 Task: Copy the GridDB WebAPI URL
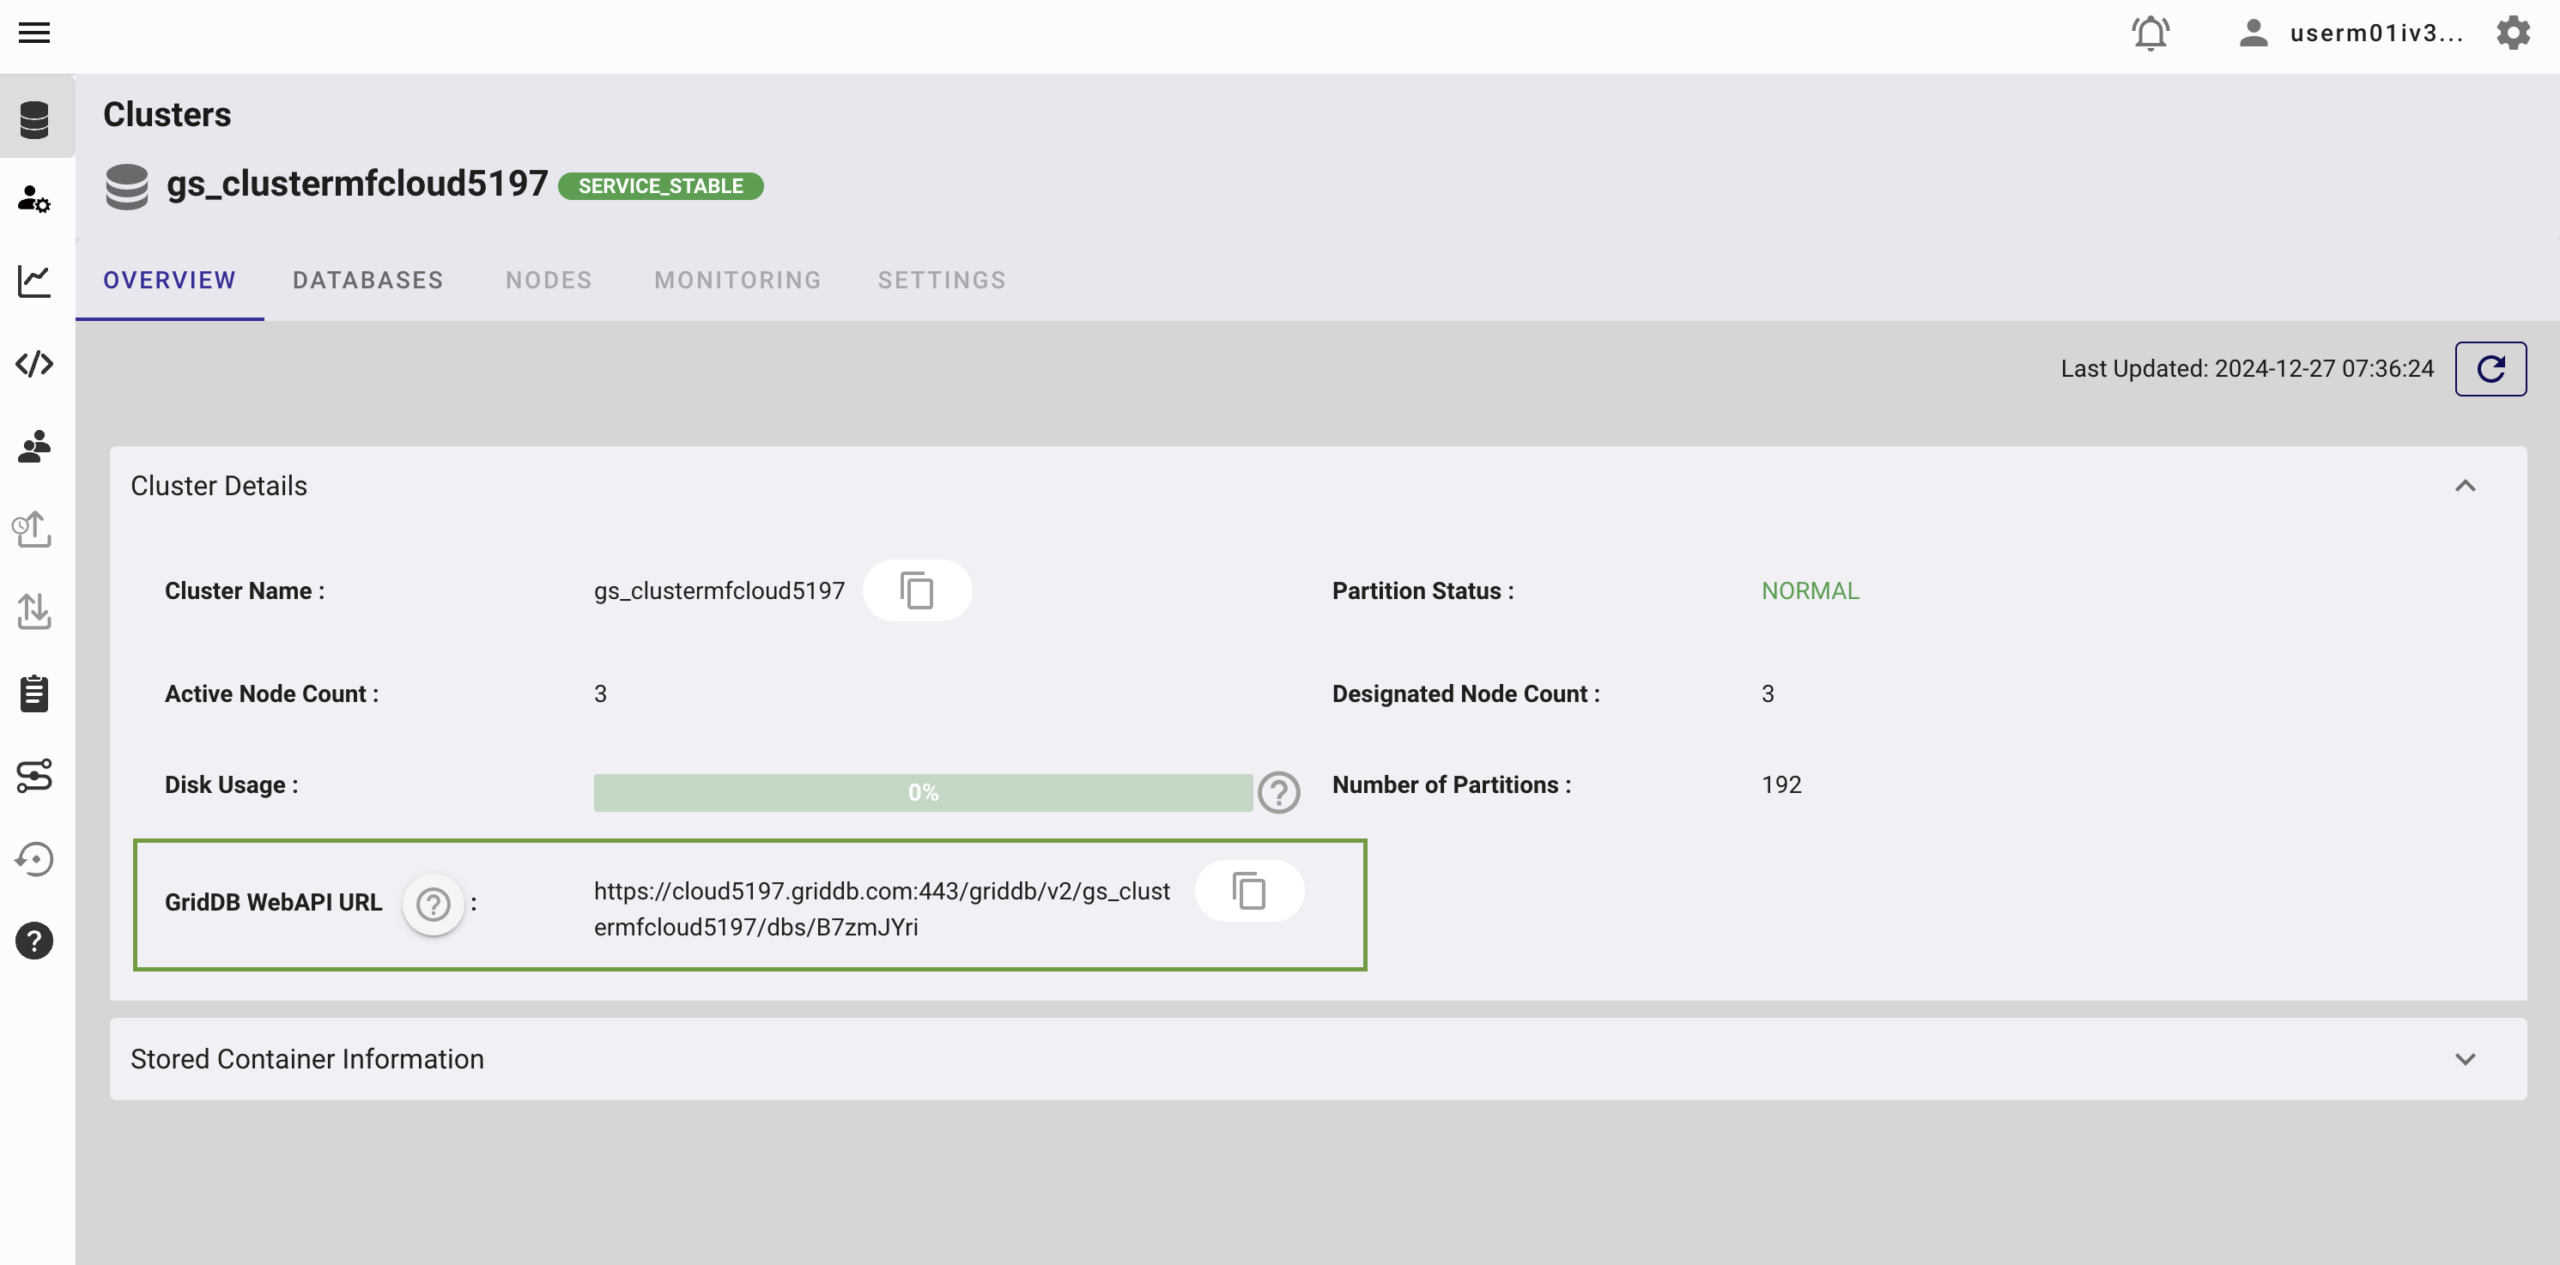click(x=1249, y=891)
